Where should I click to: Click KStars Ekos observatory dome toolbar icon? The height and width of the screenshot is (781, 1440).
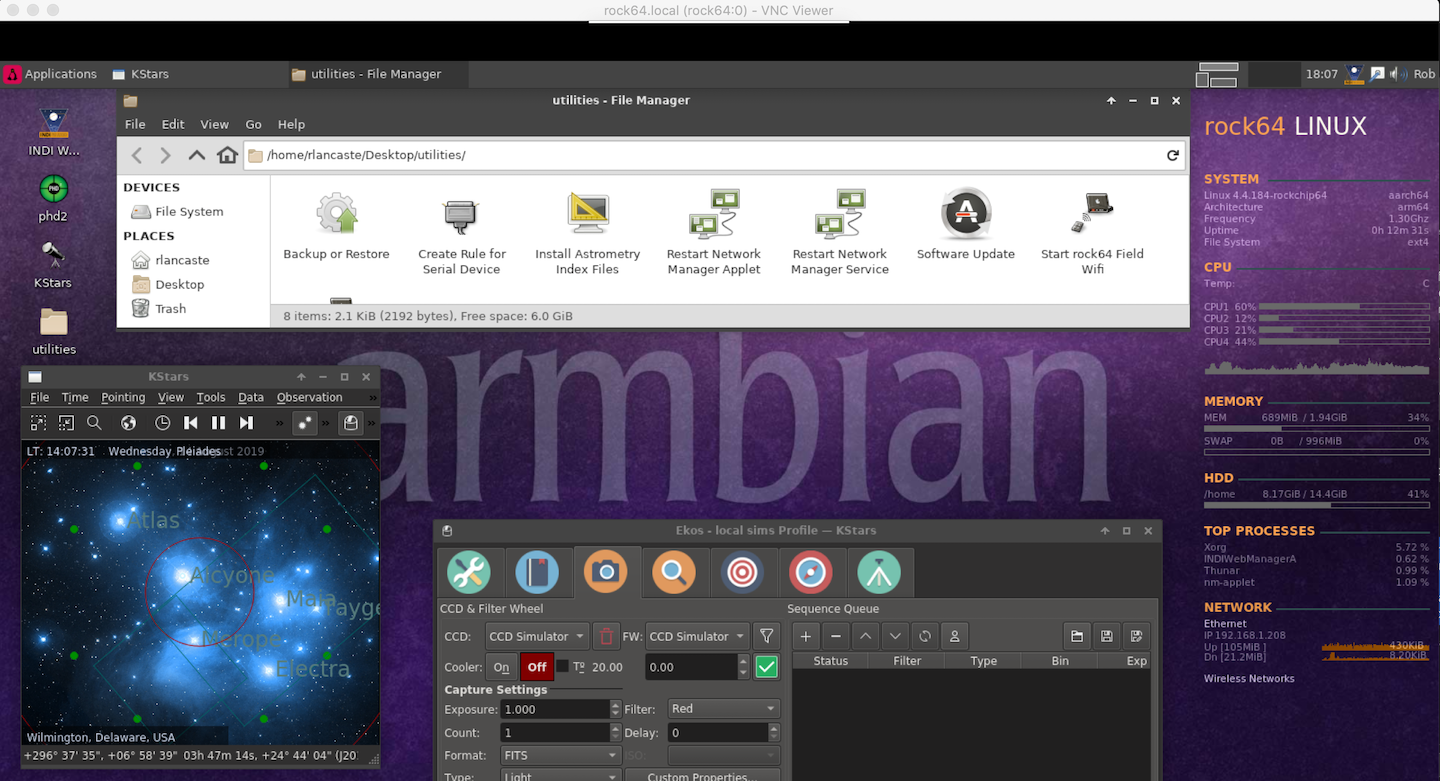350,423
